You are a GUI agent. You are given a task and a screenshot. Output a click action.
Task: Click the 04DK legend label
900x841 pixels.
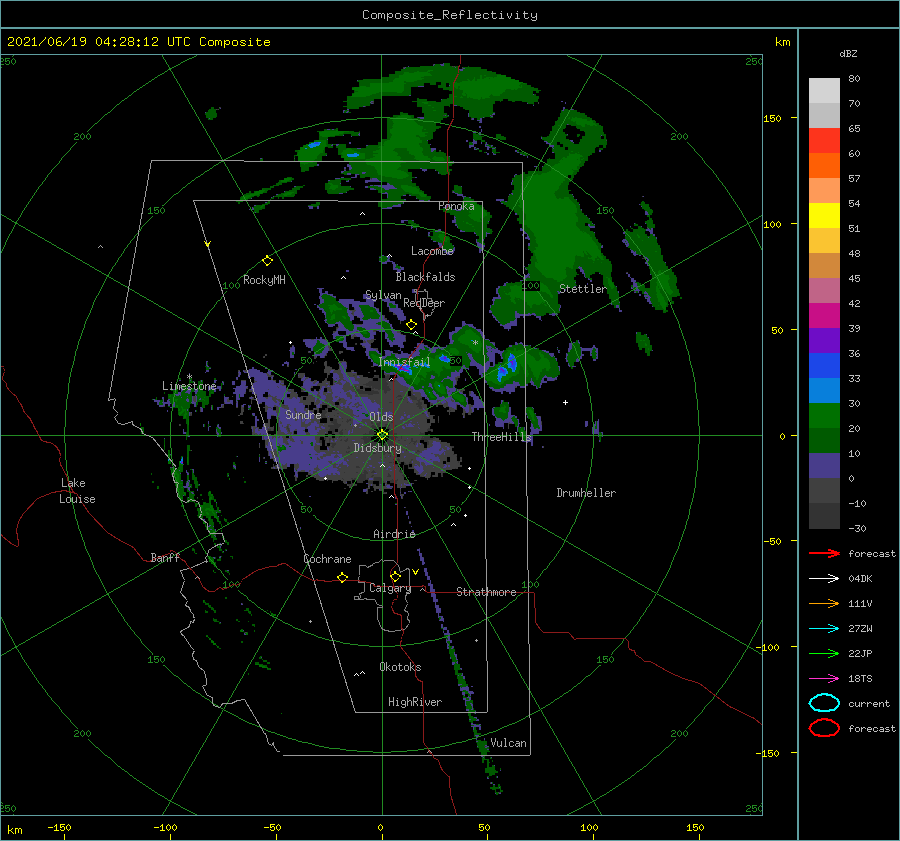click(x=860, y=579)
